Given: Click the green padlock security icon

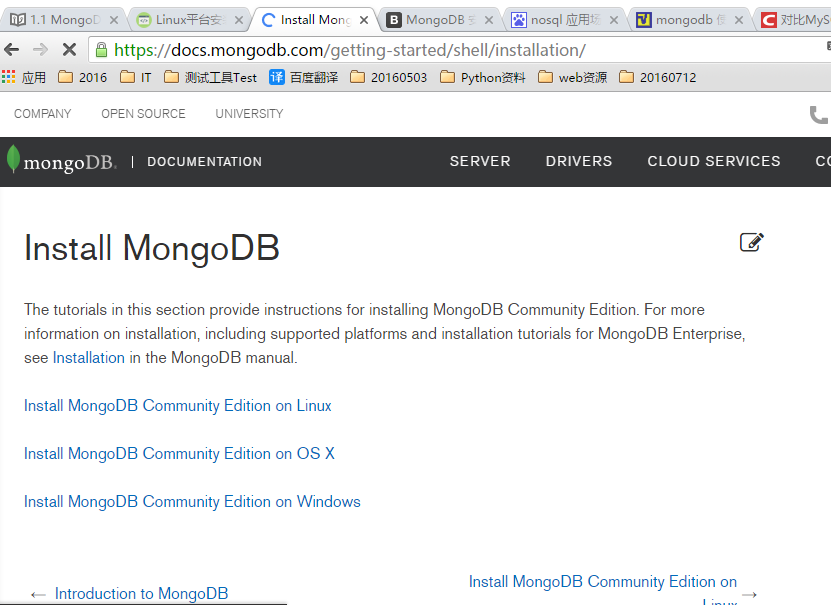Looking at the screenshot, I should click(x=101, y=50).
